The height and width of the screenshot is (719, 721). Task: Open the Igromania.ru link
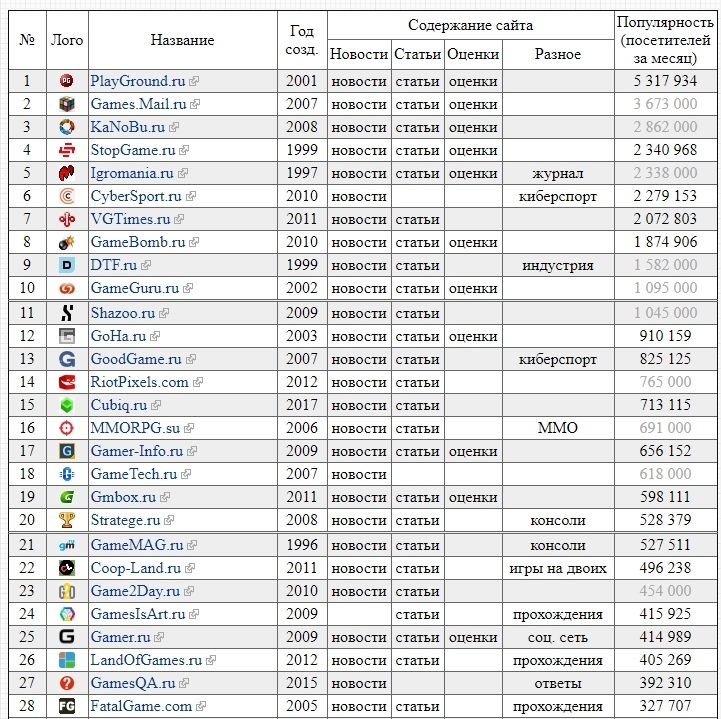click(132, 173)
